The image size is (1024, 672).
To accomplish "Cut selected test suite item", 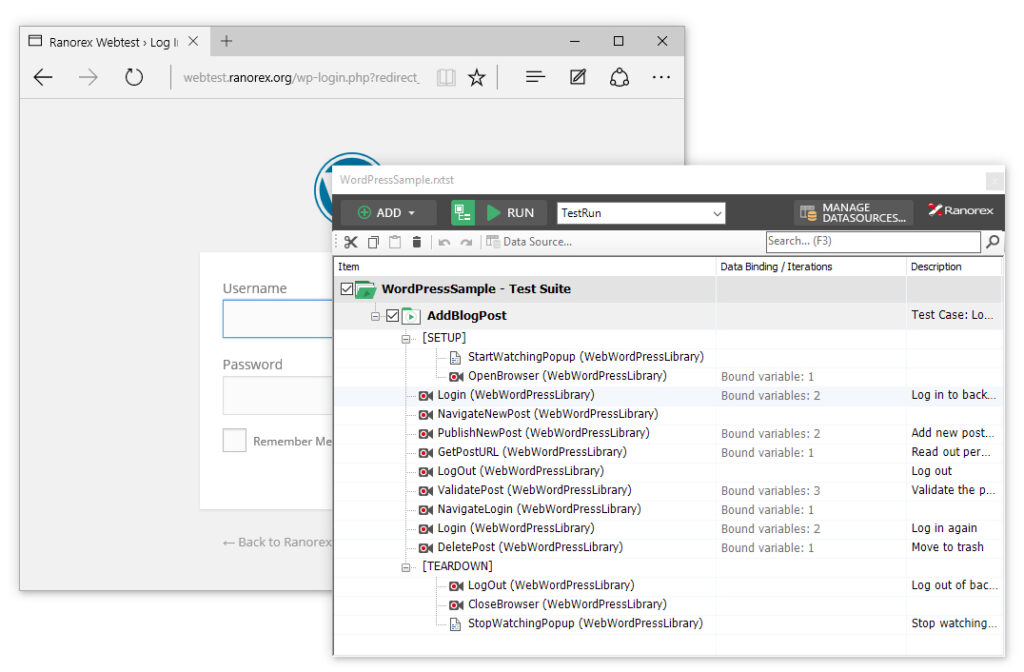I will (351, 242).
